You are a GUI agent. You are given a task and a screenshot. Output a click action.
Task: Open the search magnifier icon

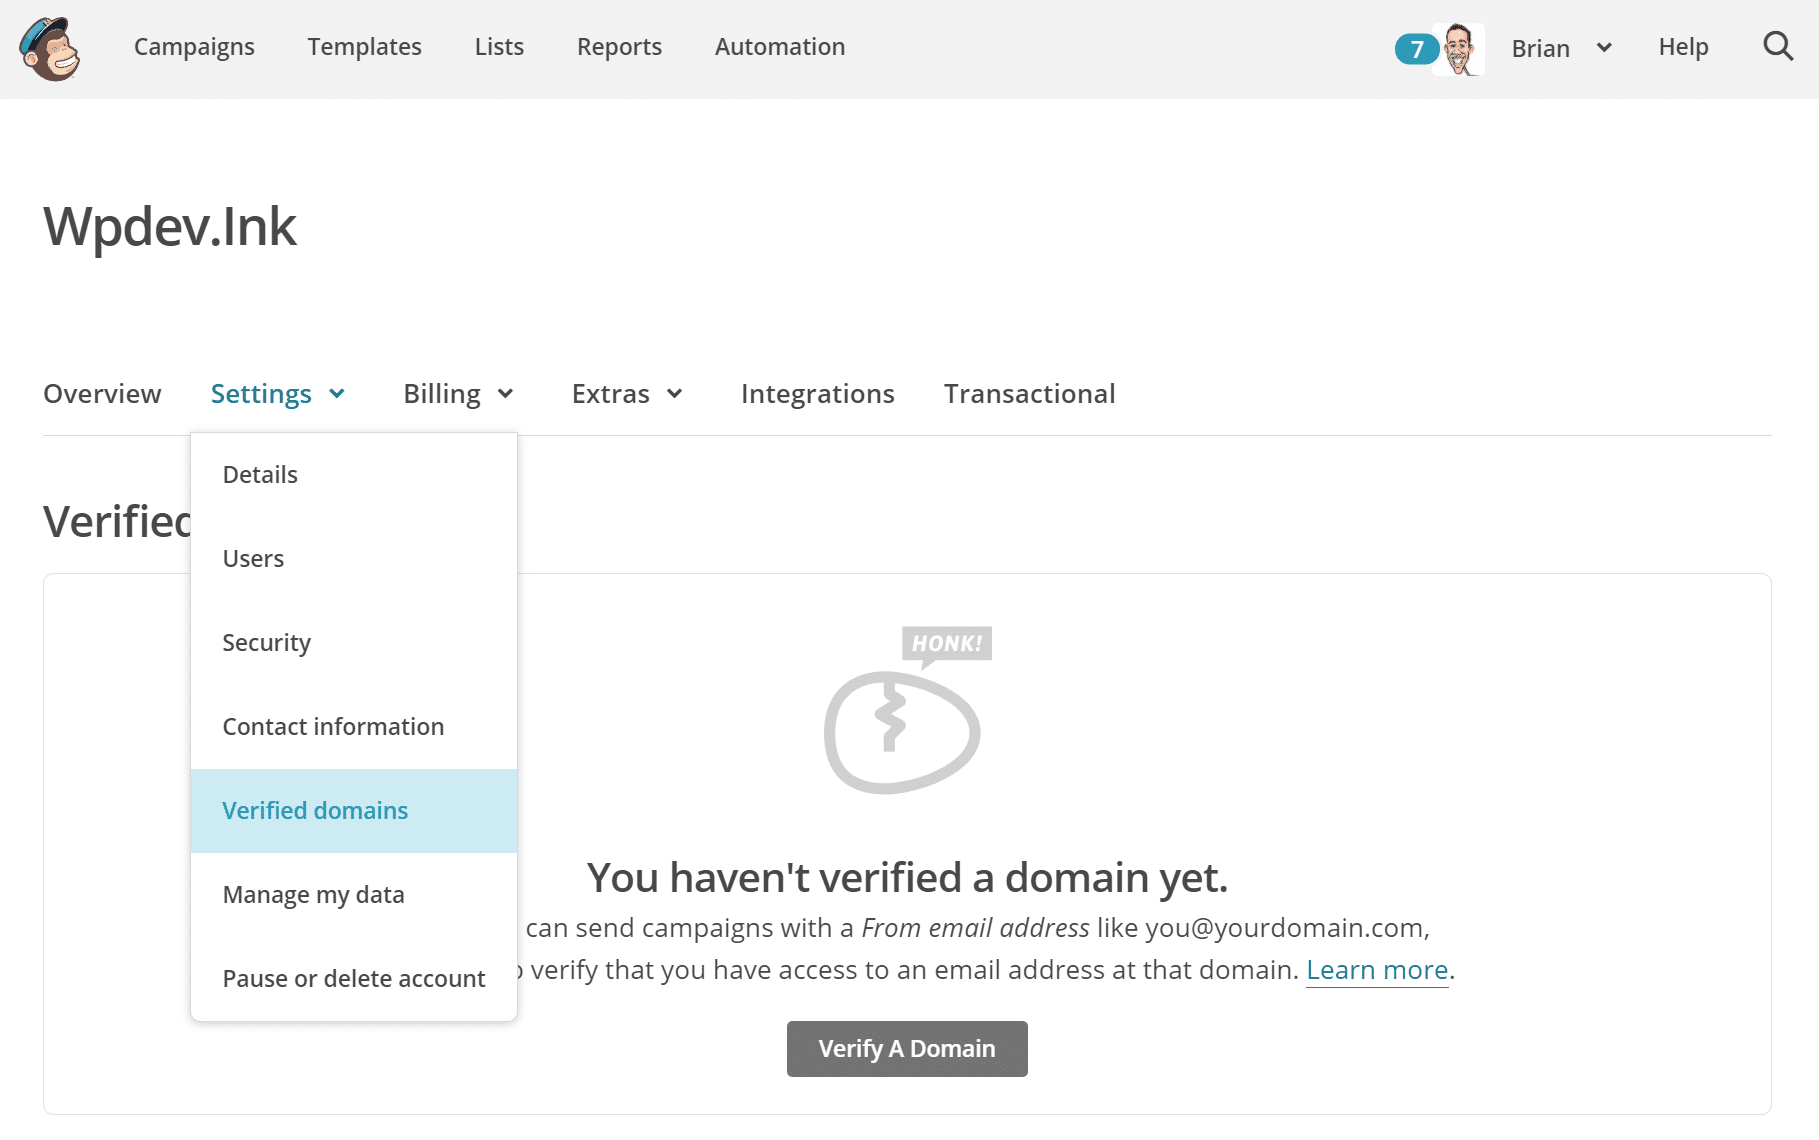point(1777,47)
